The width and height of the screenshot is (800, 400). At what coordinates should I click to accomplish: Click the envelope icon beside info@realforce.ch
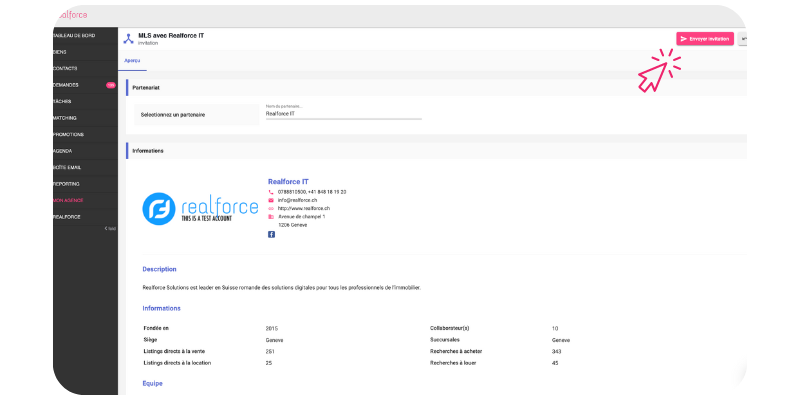[x=271, y=200]
